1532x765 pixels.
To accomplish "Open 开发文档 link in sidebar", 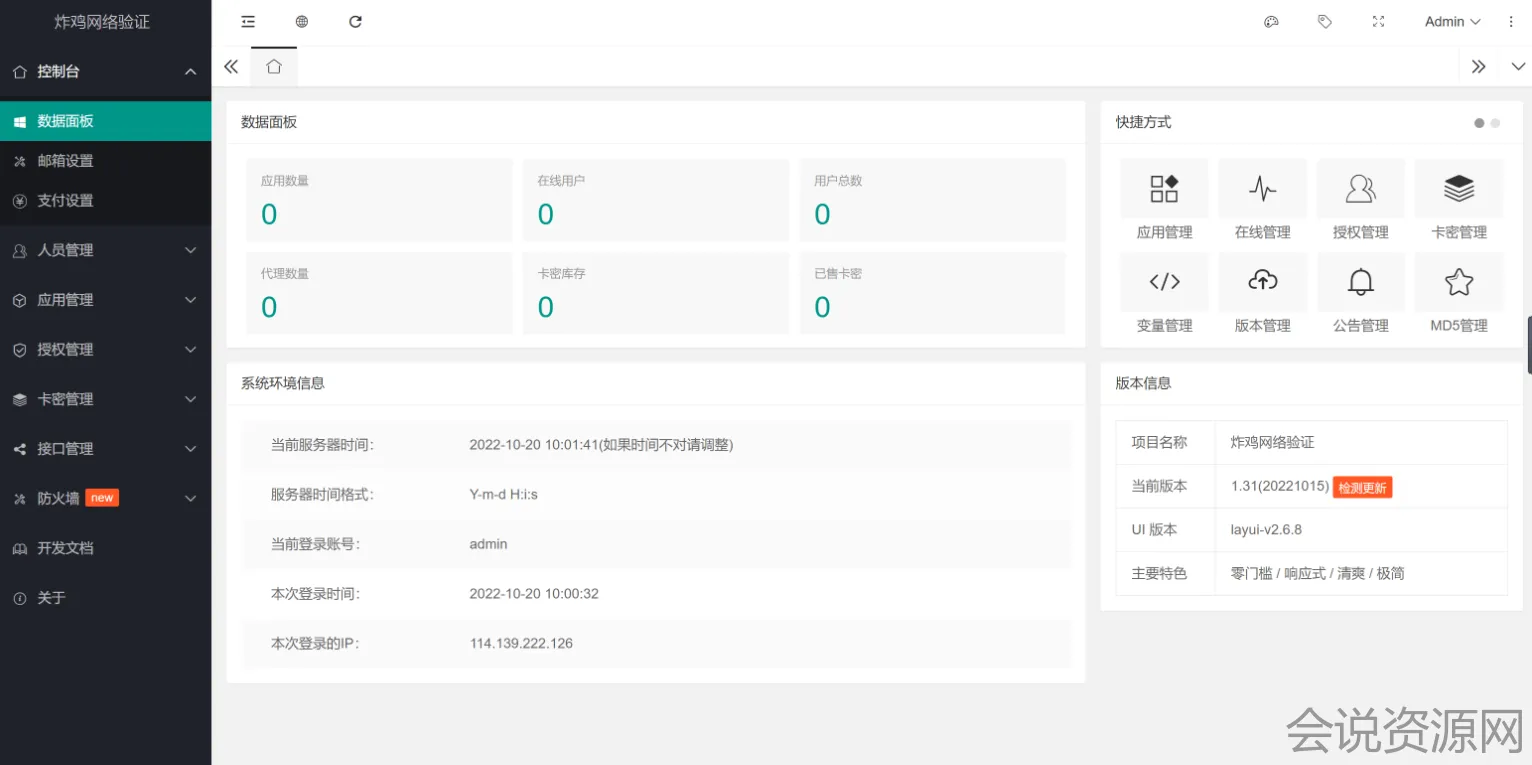I will click(x=65, y=548).
